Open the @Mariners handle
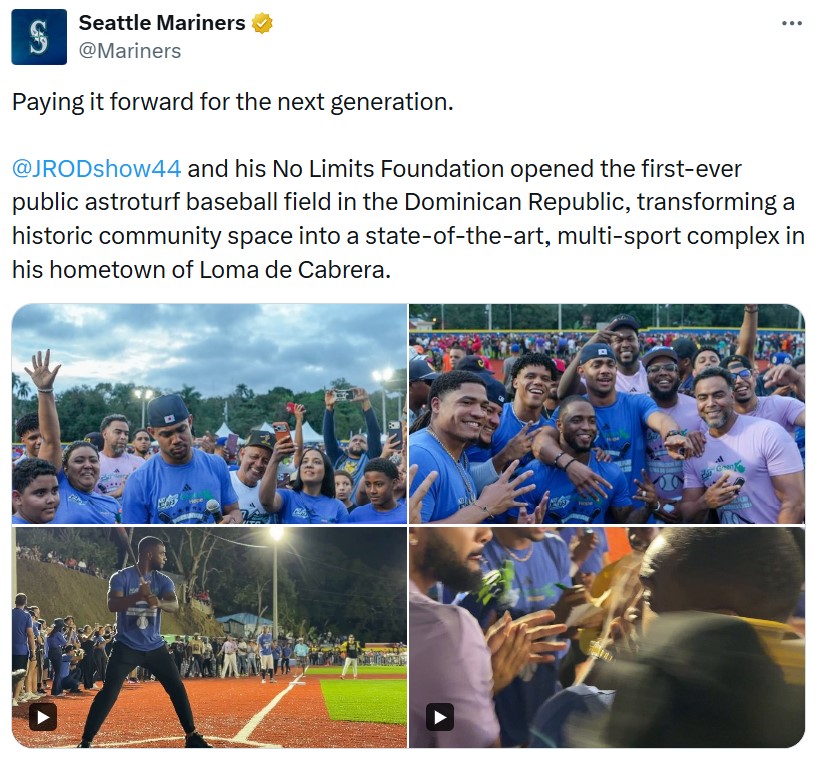Viewport: 820px width, 761px height. [130, 51]
